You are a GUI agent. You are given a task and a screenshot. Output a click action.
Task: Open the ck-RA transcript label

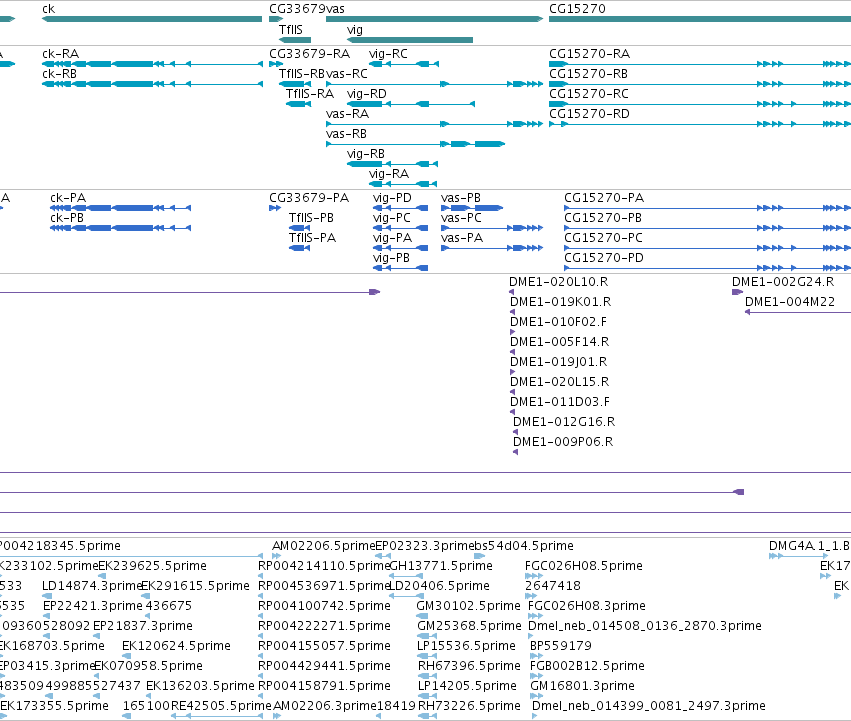pos(60,54)
